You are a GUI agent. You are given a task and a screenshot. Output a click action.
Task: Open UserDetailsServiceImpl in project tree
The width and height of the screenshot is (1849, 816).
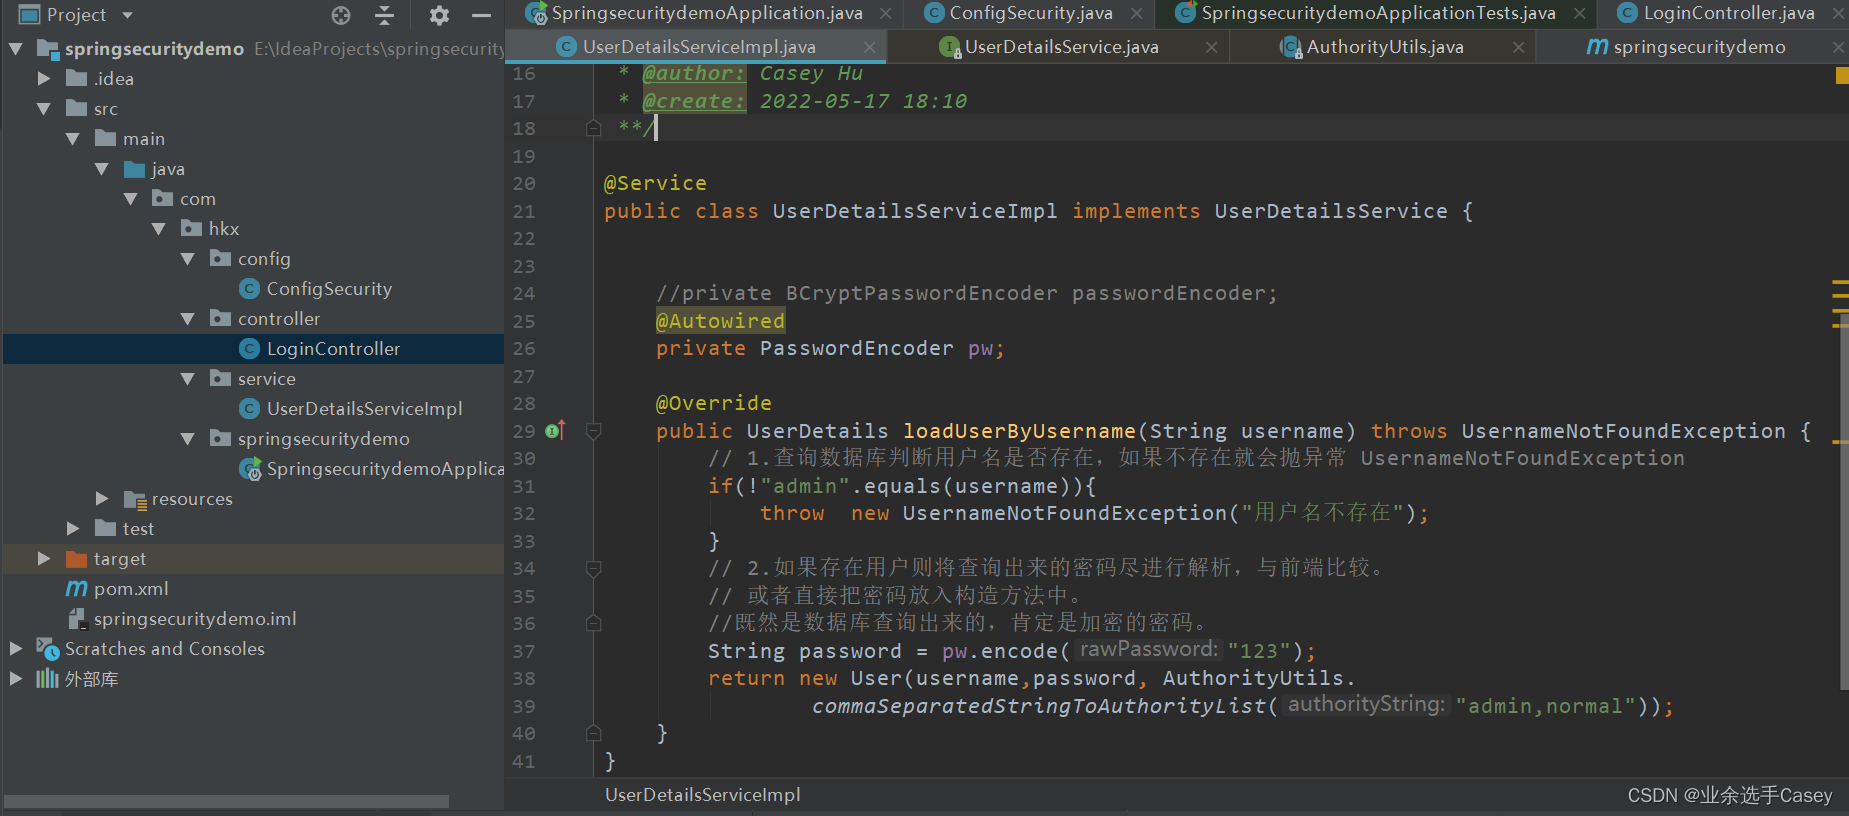pos(364,408)
